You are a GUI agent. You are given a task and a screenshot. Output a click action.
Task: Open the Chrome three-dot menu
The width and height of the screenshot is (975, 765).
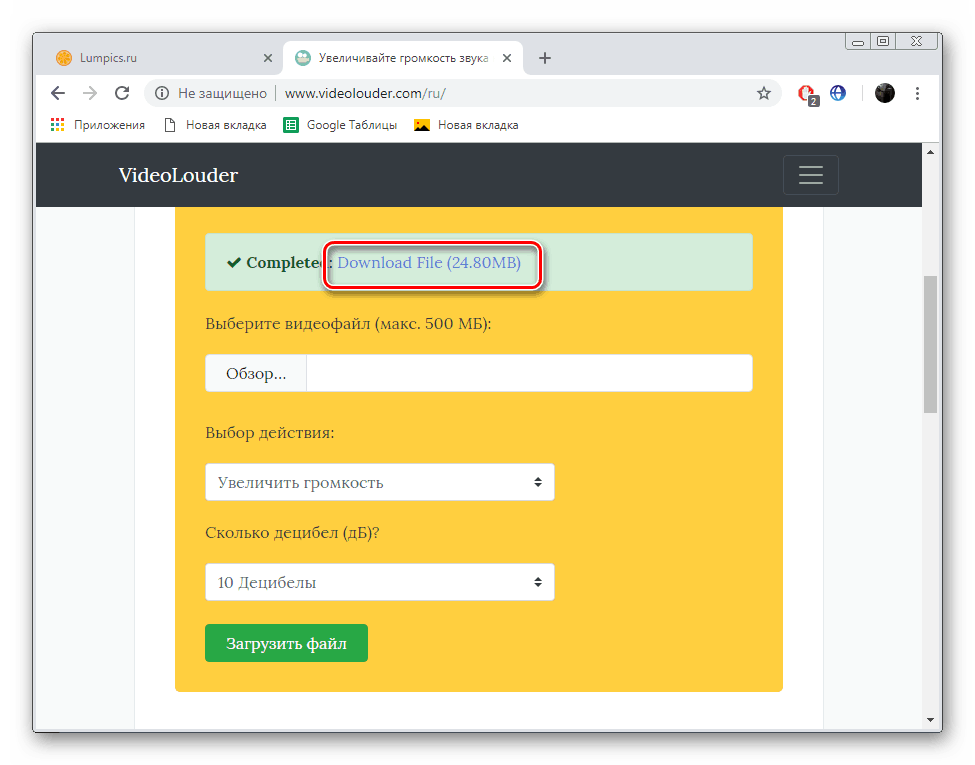tap(917, 93)
